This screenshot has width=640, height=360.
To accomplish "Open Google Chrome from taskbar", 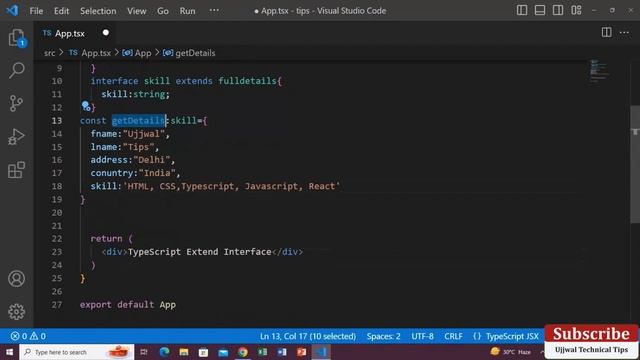I will tap(243, 352).
